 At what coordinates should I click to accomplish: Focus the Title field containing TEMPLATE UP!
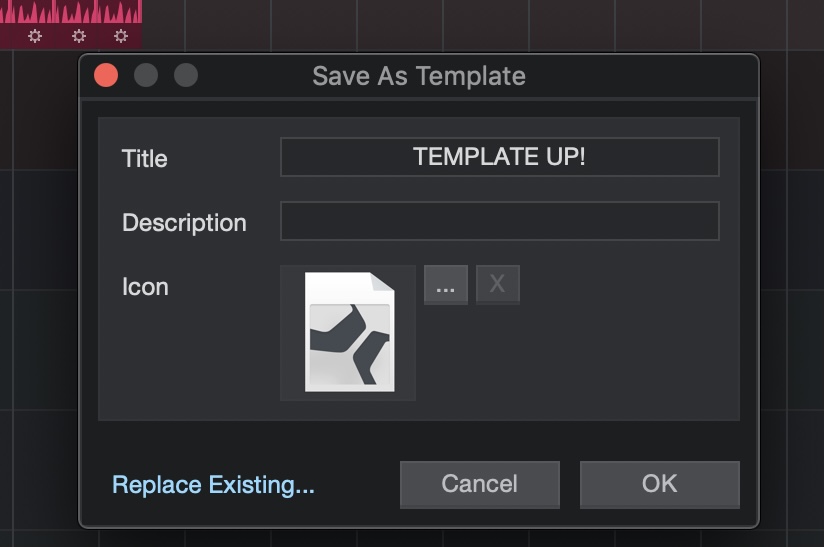pyautogui.click(x=500, y=157)
